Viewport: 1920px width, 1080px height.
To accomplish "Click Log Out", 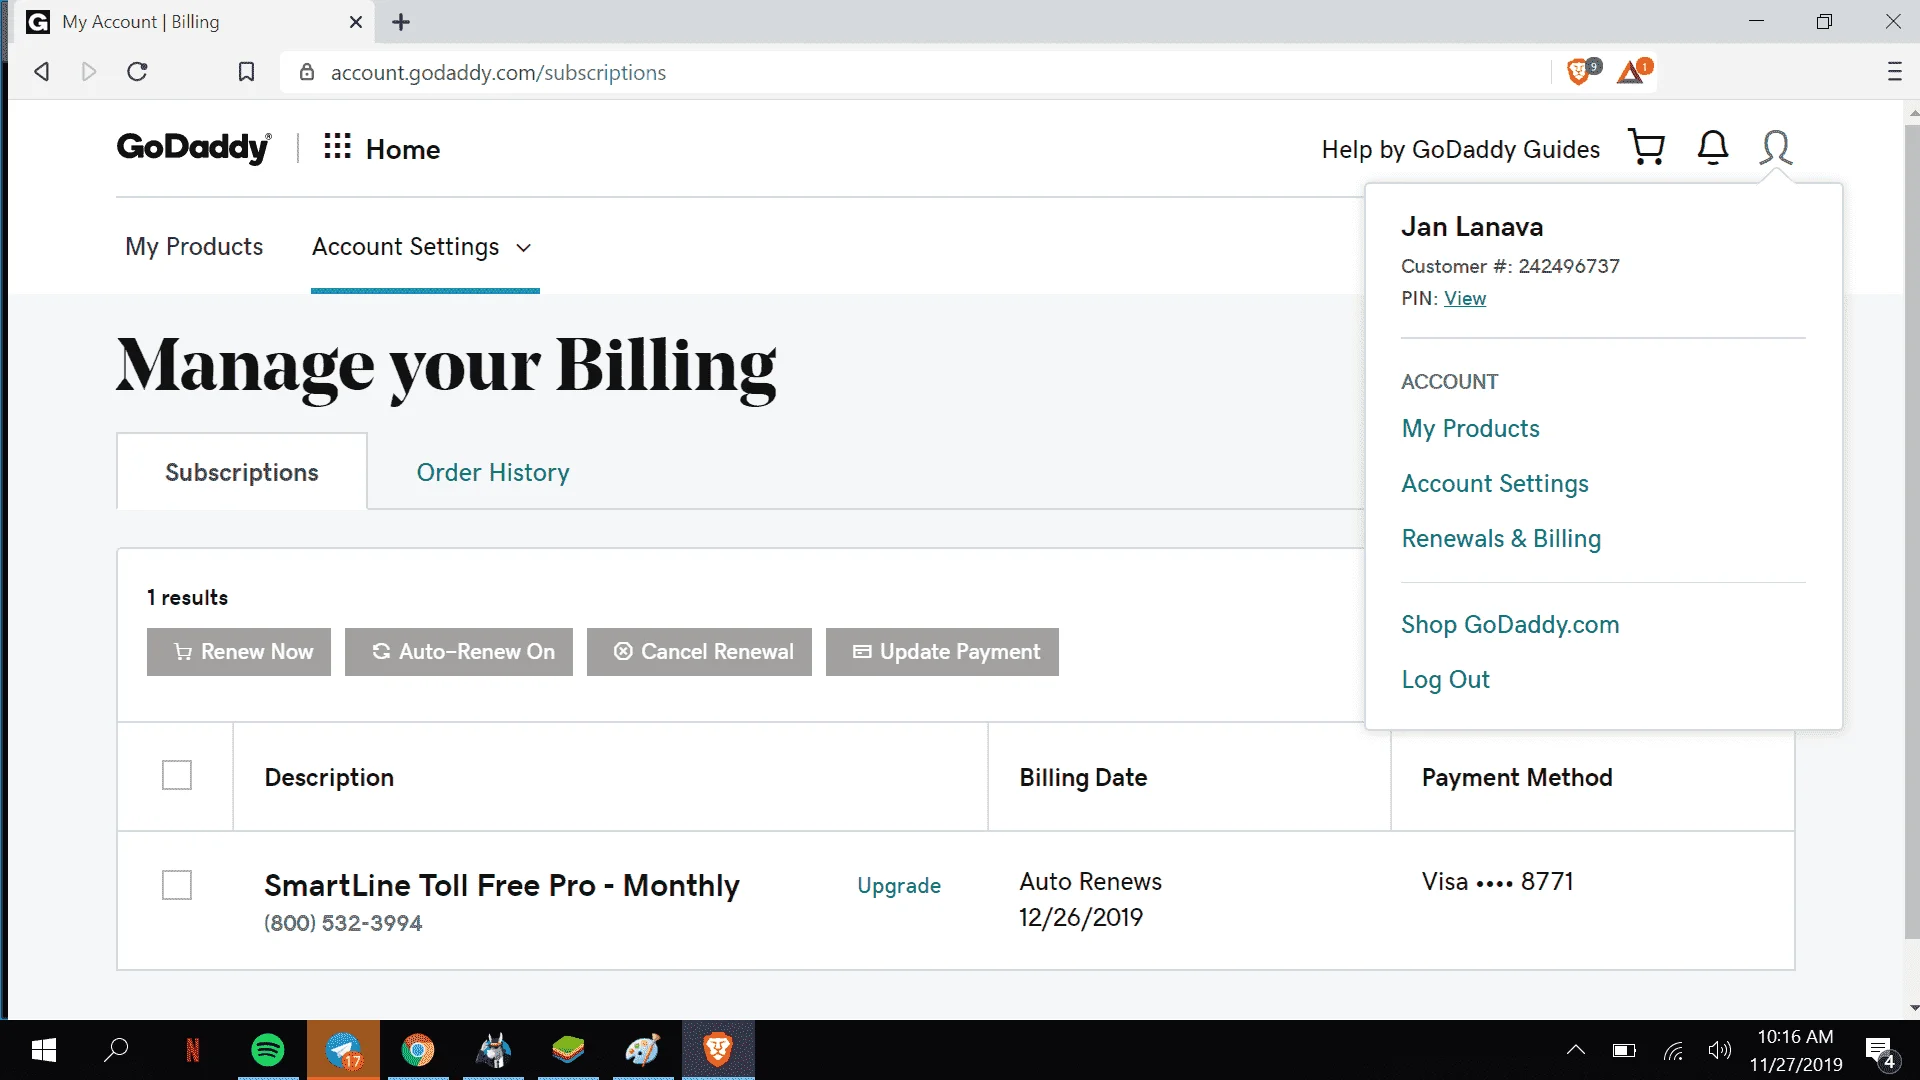I will click(x=1445, y=680).
